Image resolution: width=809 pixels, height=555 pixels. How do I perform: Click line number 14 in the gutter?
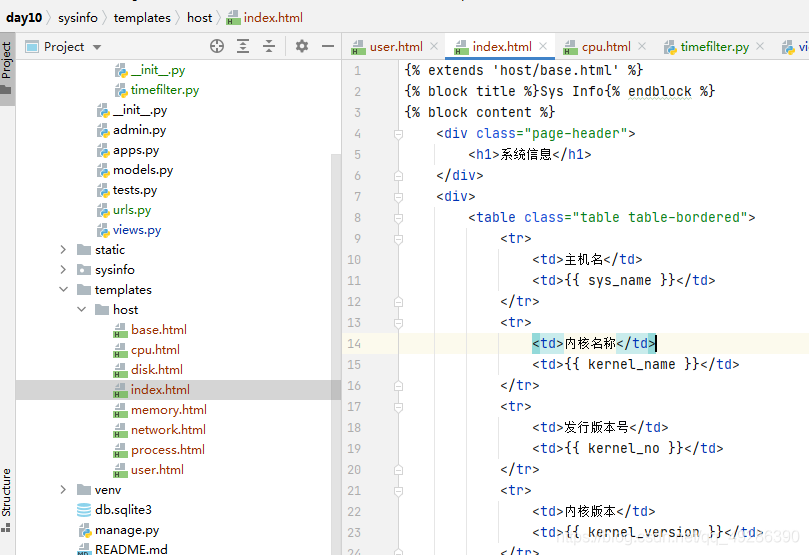pos(353,344)
